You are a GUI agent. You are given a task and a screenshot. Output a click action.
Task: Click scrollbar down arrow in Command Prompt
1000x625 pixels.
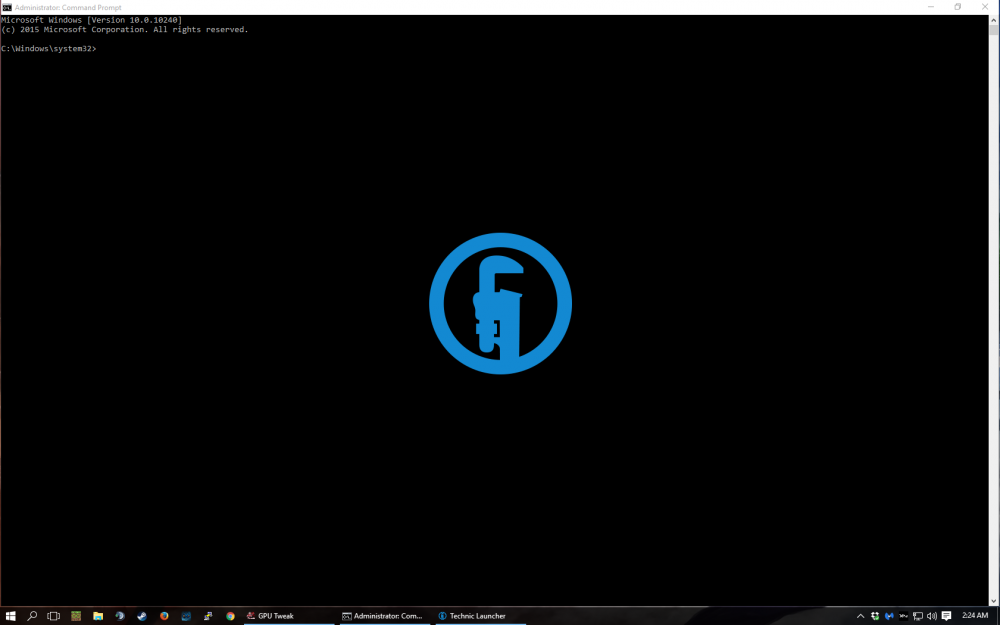point(994,601)
